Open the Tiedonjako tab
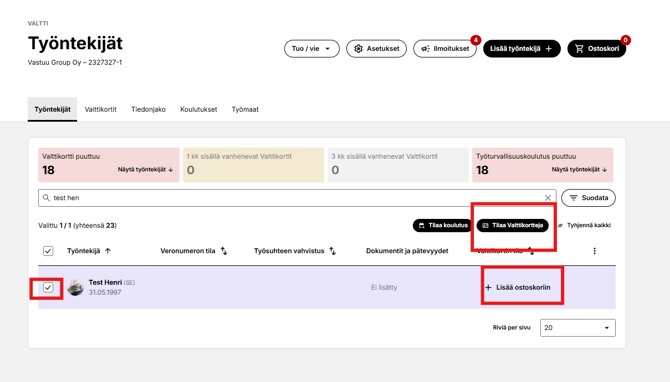 click(148, 109)
